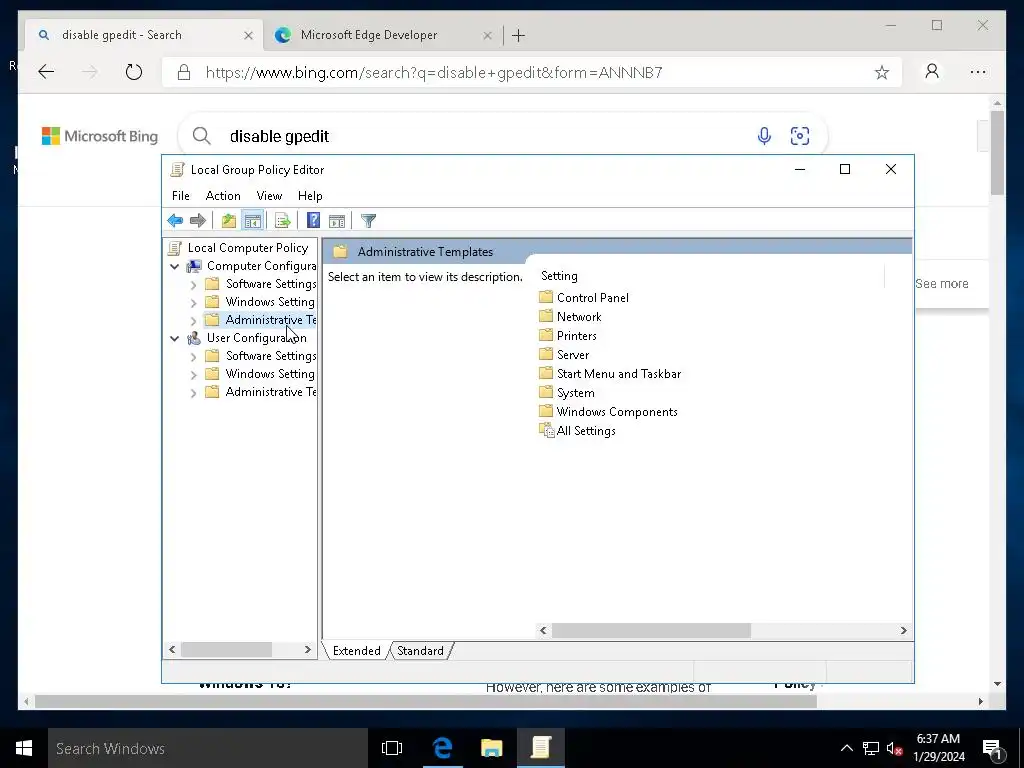
Task: Toggle Show/Hide Console Tree icon
Action: point(253,221)
